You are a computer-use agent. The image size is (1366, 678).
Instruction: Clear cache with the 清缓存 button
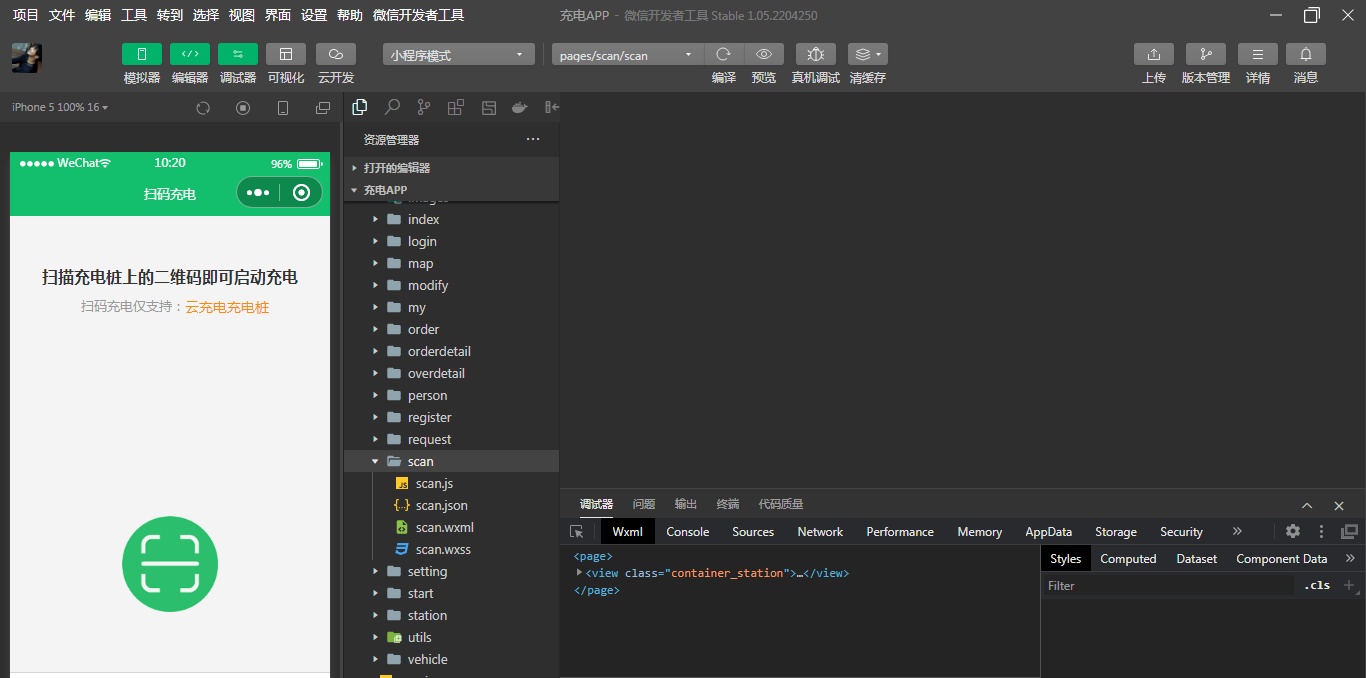tap(868, 54)
